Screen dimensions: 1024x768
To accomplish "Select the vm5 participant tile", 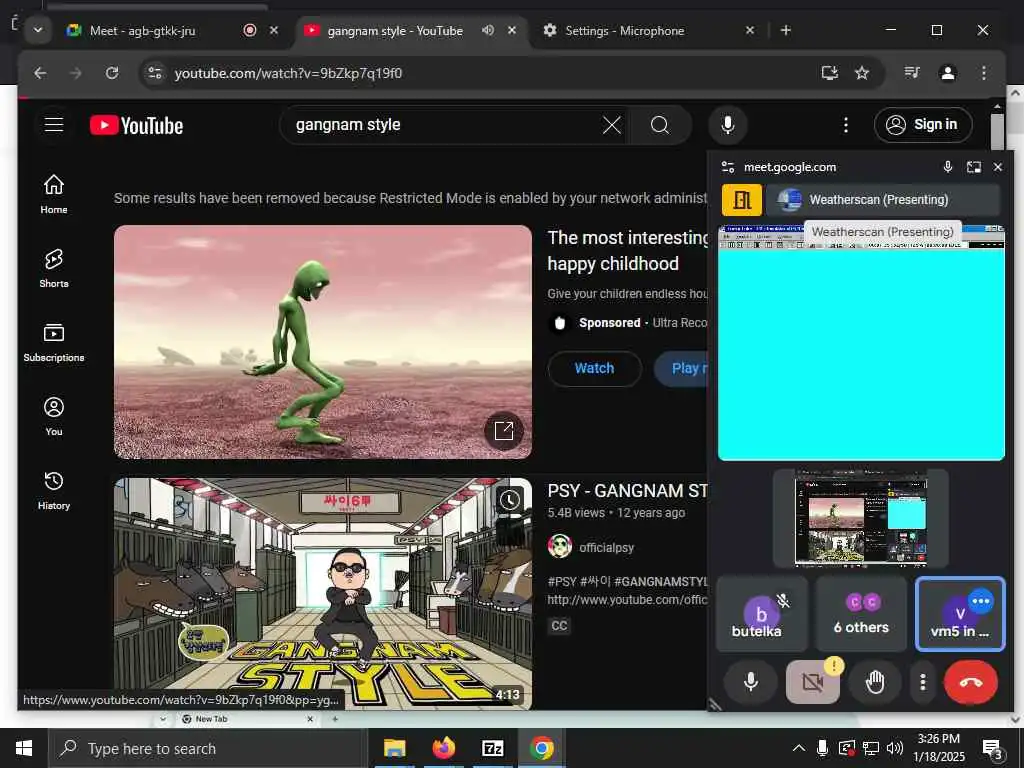I will [x=960, y=614].
